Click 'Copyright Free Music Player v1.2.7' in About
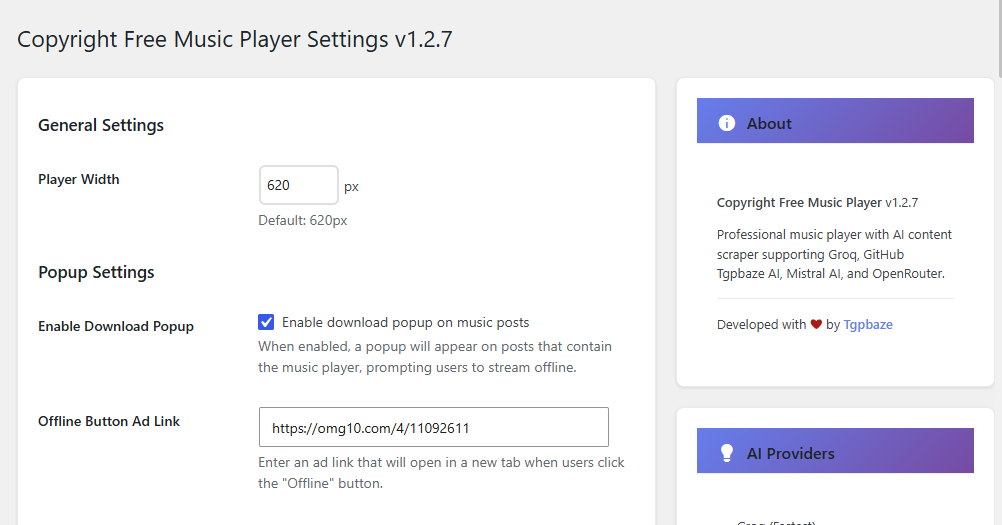This screenshot has width=1002, height=525. [x=817, y=202]
